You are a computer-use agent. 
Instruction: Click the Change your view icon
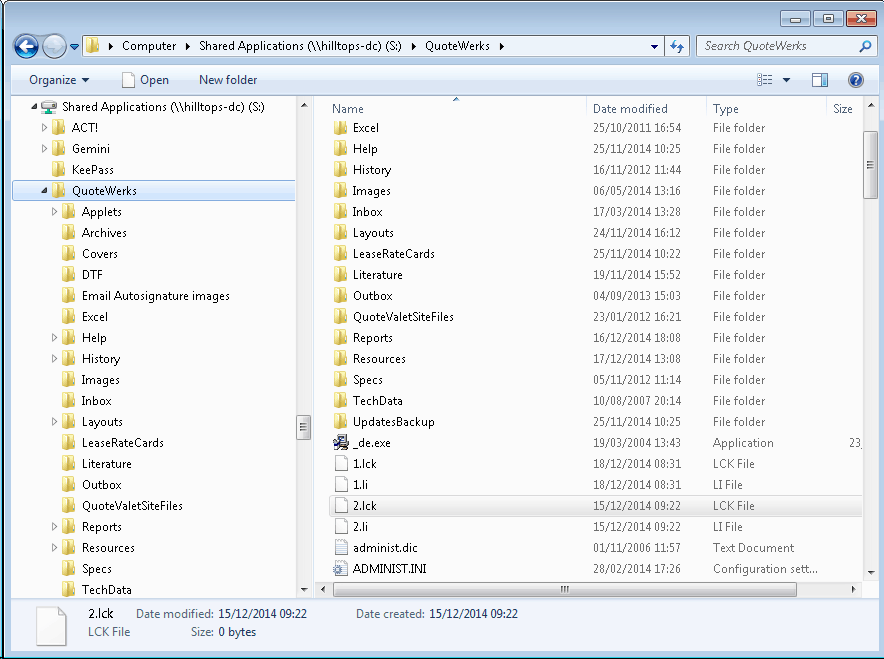(765, 80)
